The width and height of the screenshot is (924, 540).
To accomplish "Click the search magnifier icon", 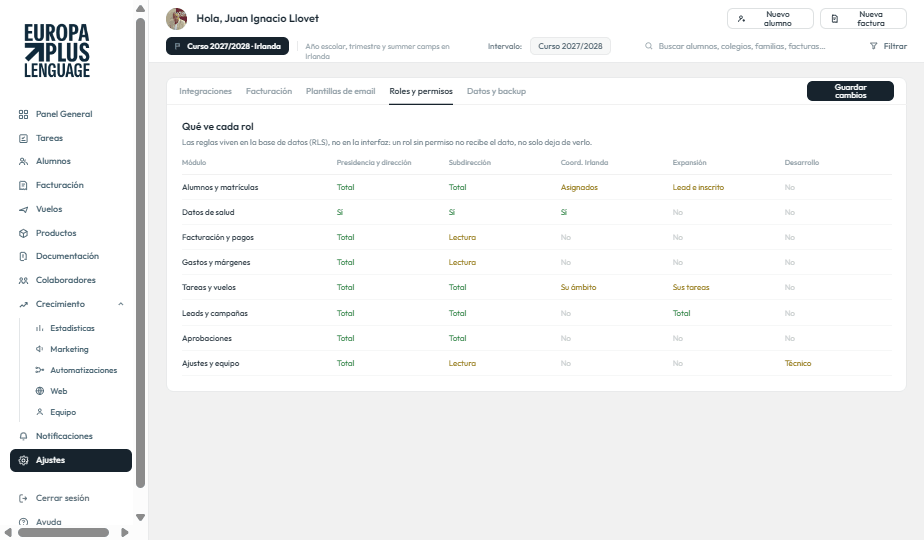I will tap(648, 46).
